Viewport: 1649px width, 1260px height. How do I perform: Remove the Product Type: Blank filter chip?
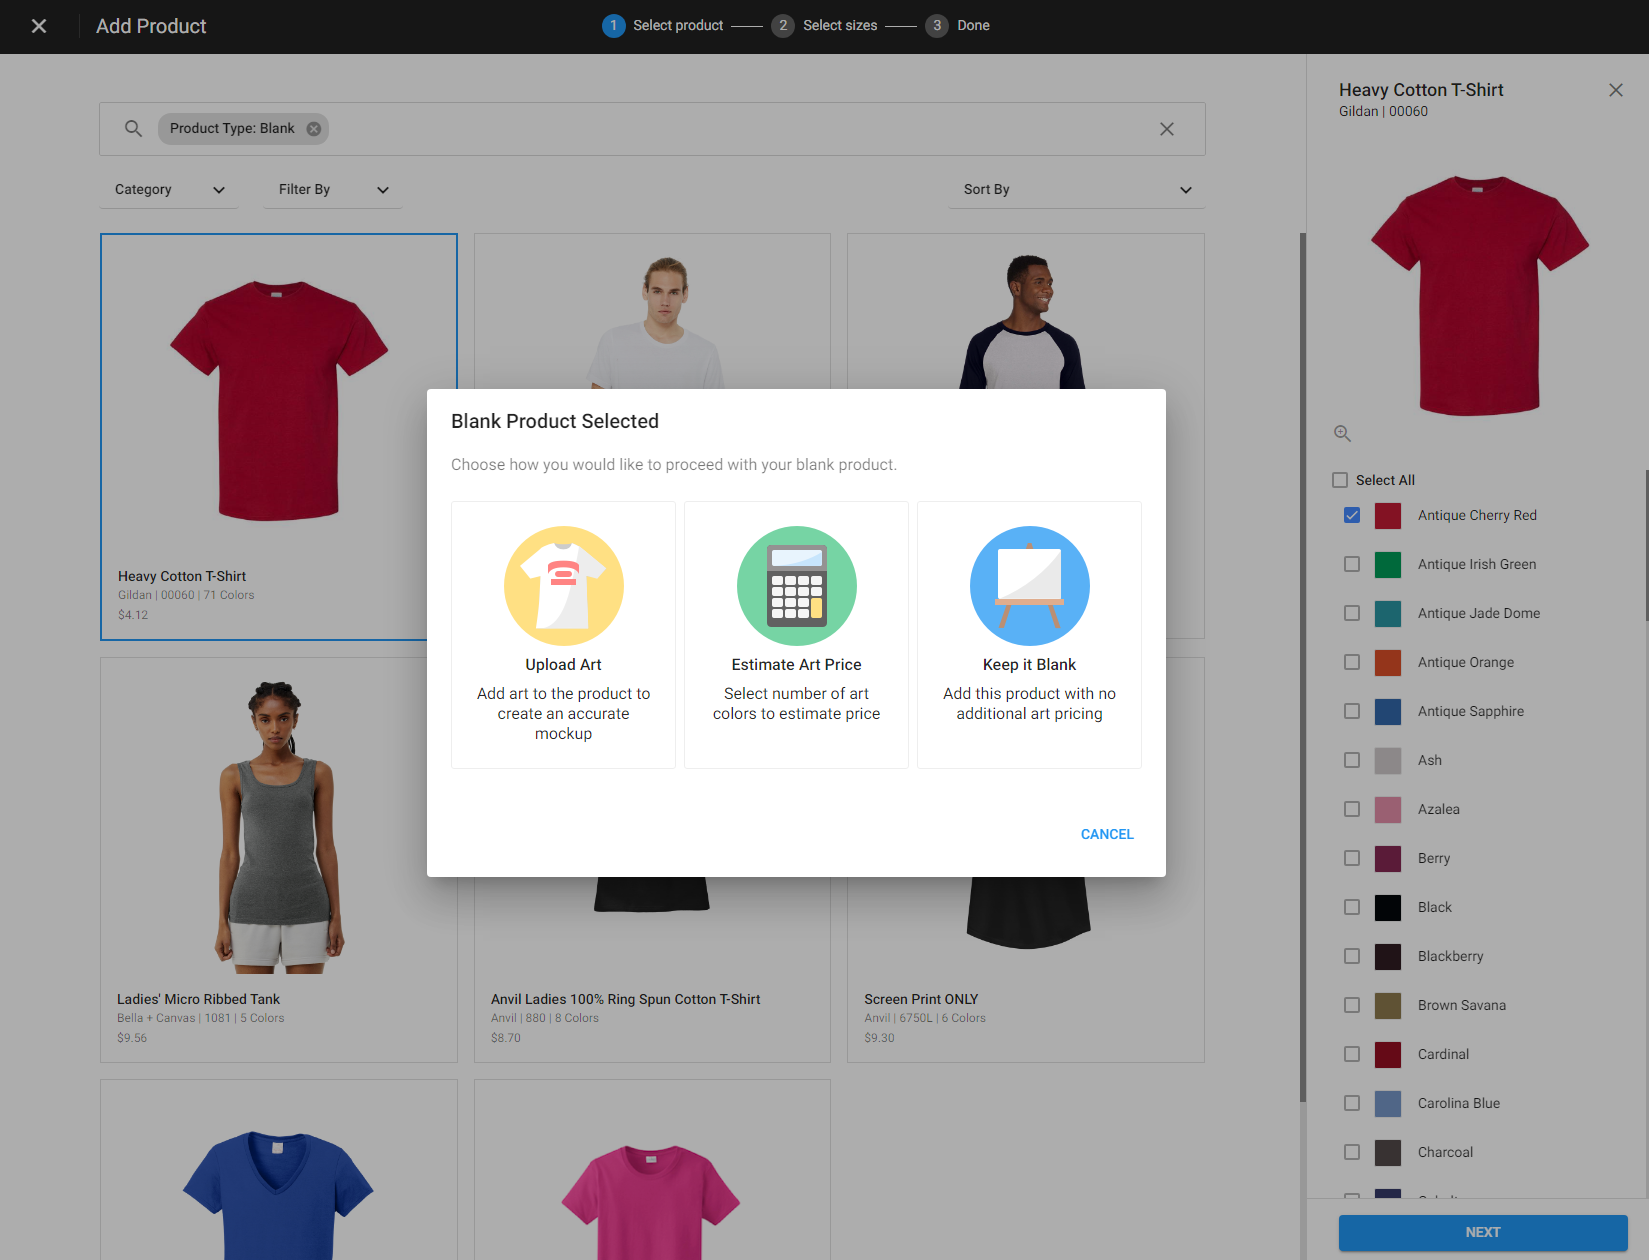314,129
